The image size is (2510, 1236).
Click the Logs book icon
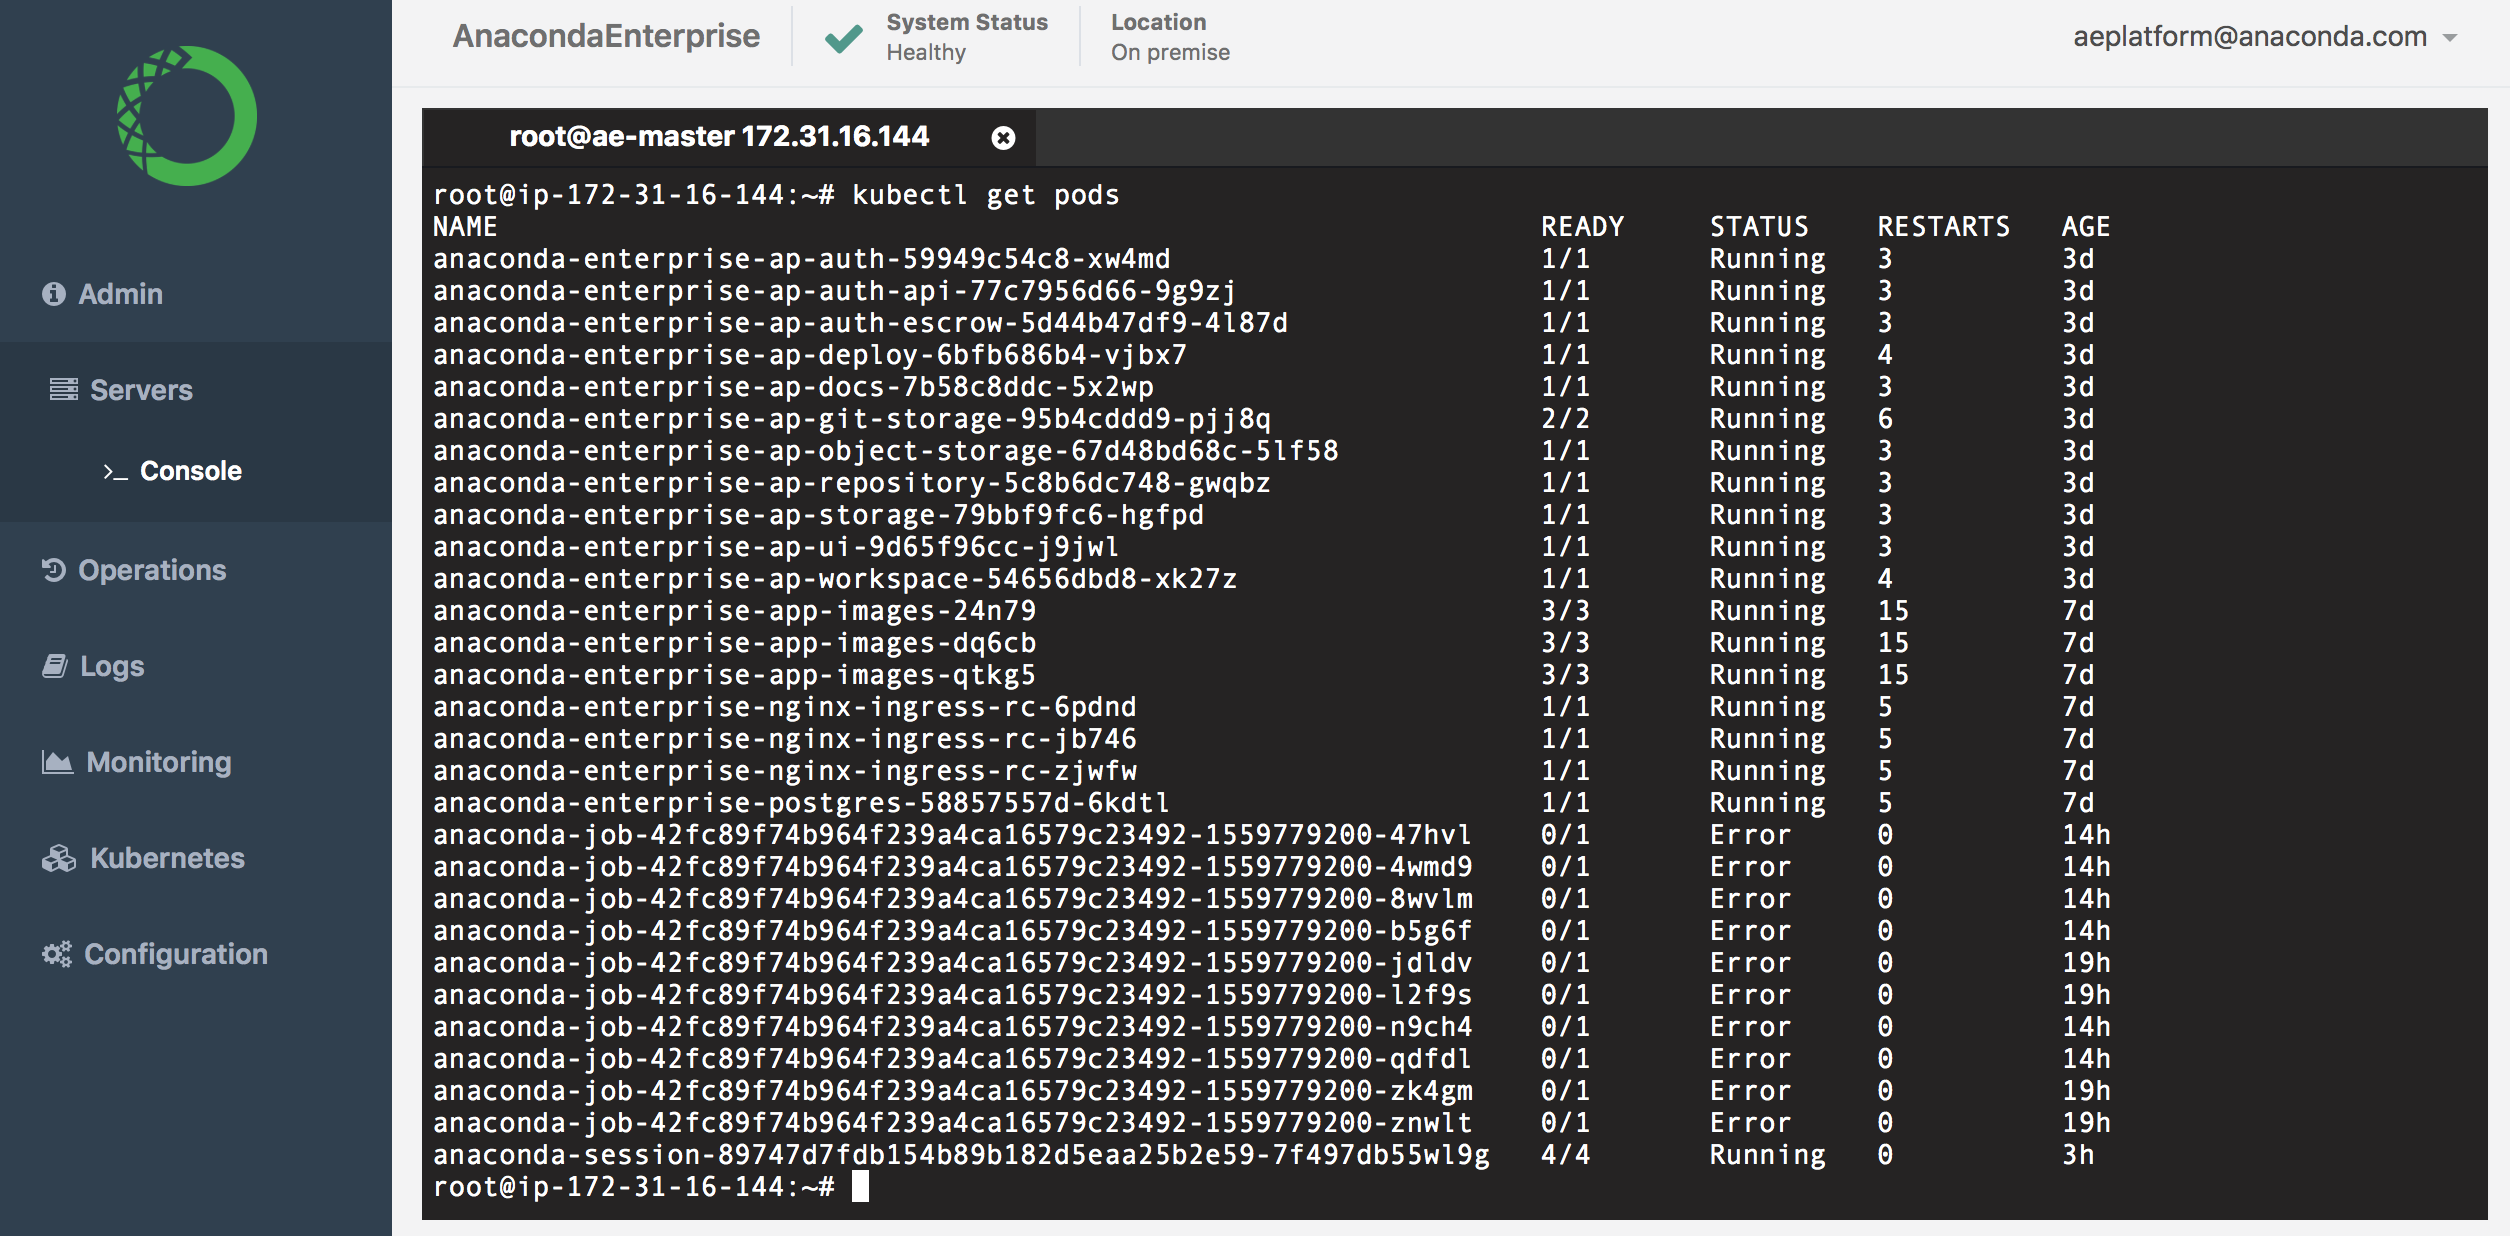click(x=55, y=666)
